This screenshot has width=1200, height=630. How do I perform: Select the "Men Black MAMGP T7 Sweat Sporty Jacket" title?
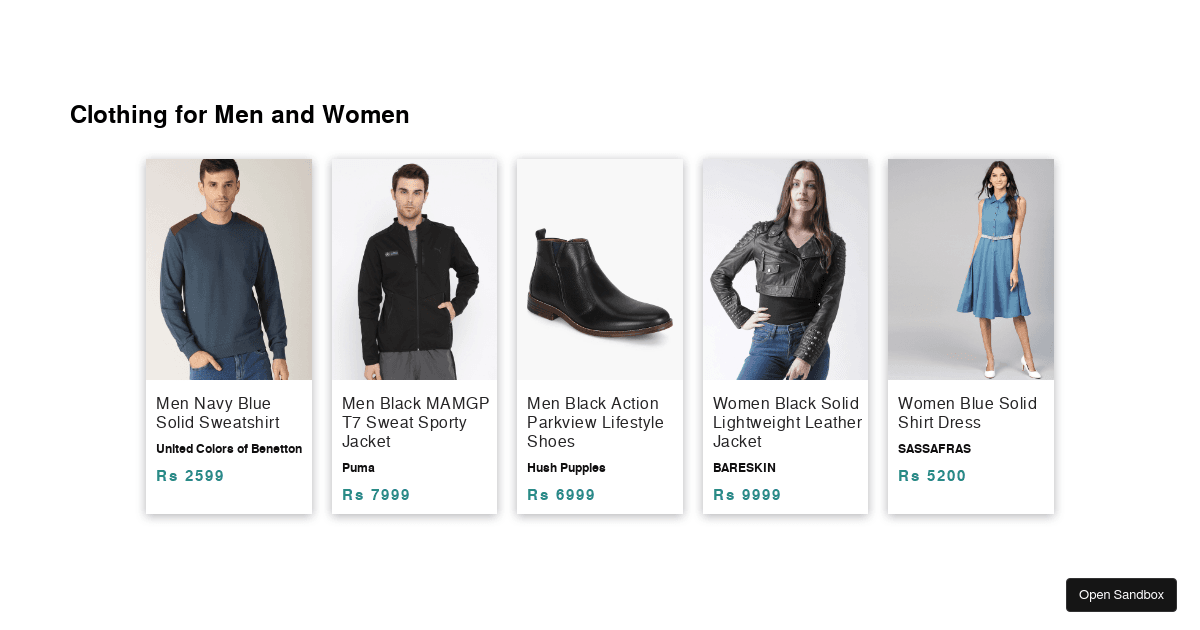coord(416,422)
